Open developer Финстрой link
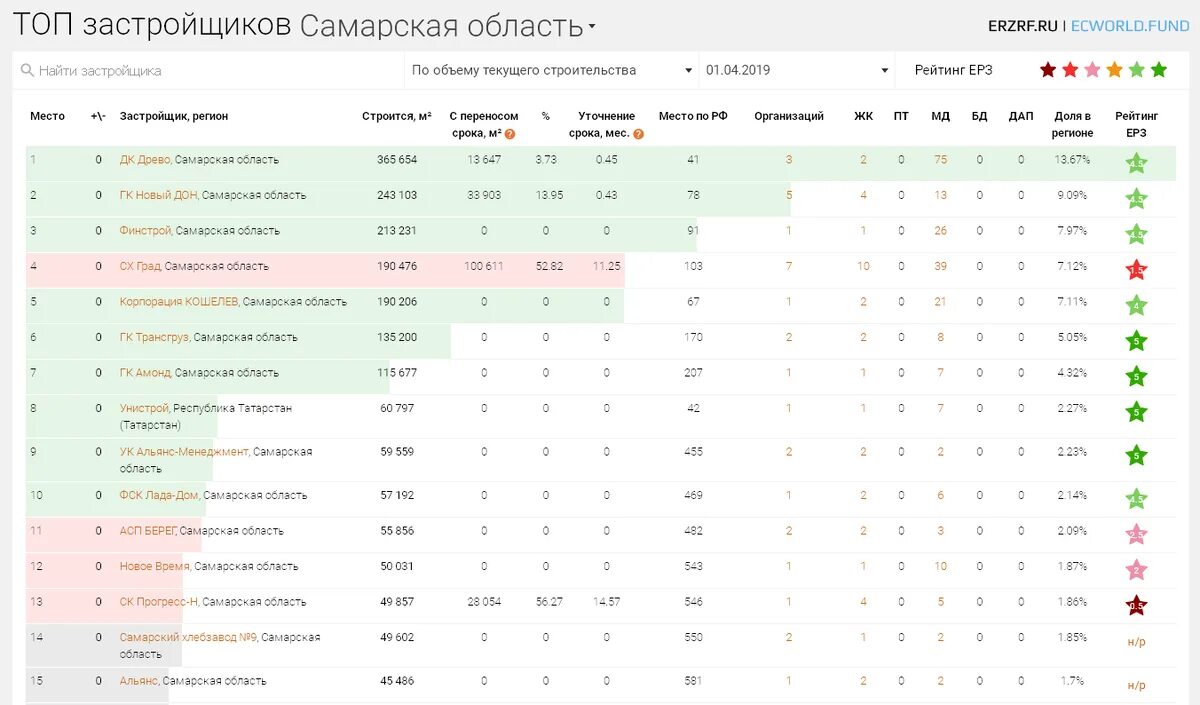Image resolution: width=1200 pixels, height=705 pixels. [146, 231]
